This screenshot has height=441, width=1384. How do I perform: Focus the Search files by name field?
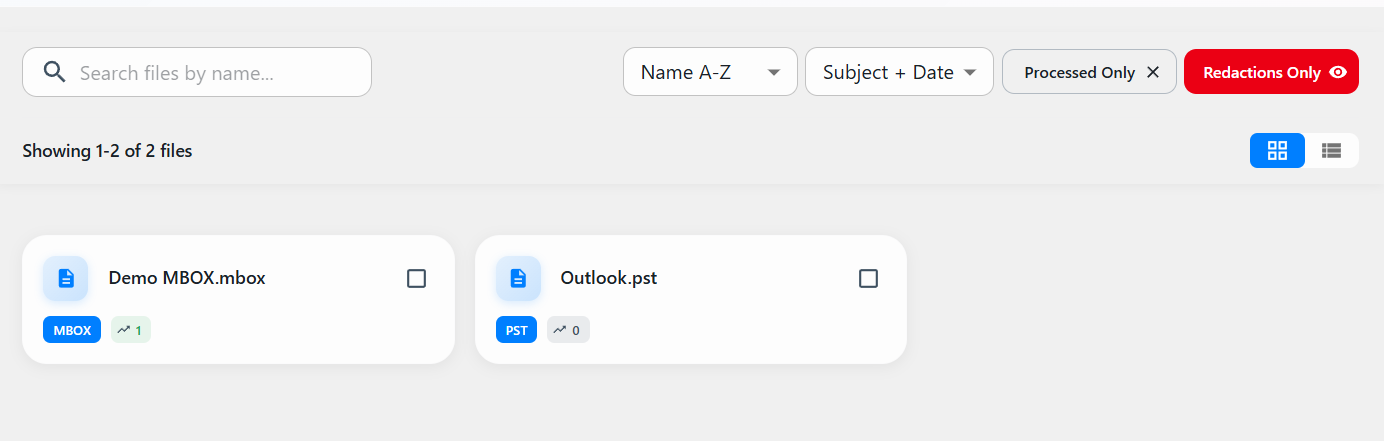(x=215, y=73)
